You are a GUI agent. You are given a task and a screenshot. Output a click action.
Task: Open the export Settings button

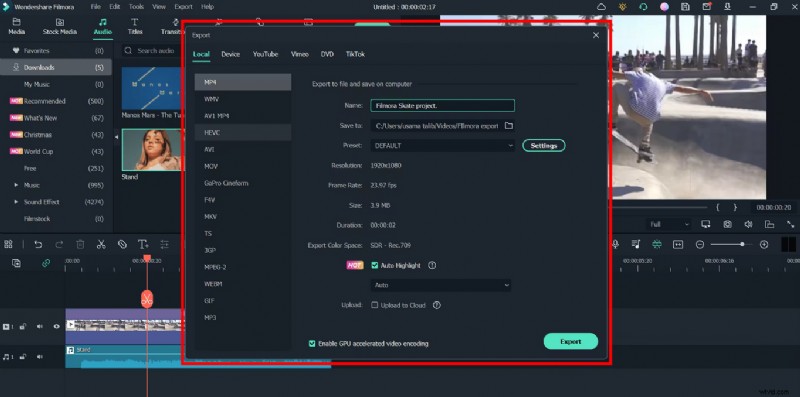pos(544,145)
